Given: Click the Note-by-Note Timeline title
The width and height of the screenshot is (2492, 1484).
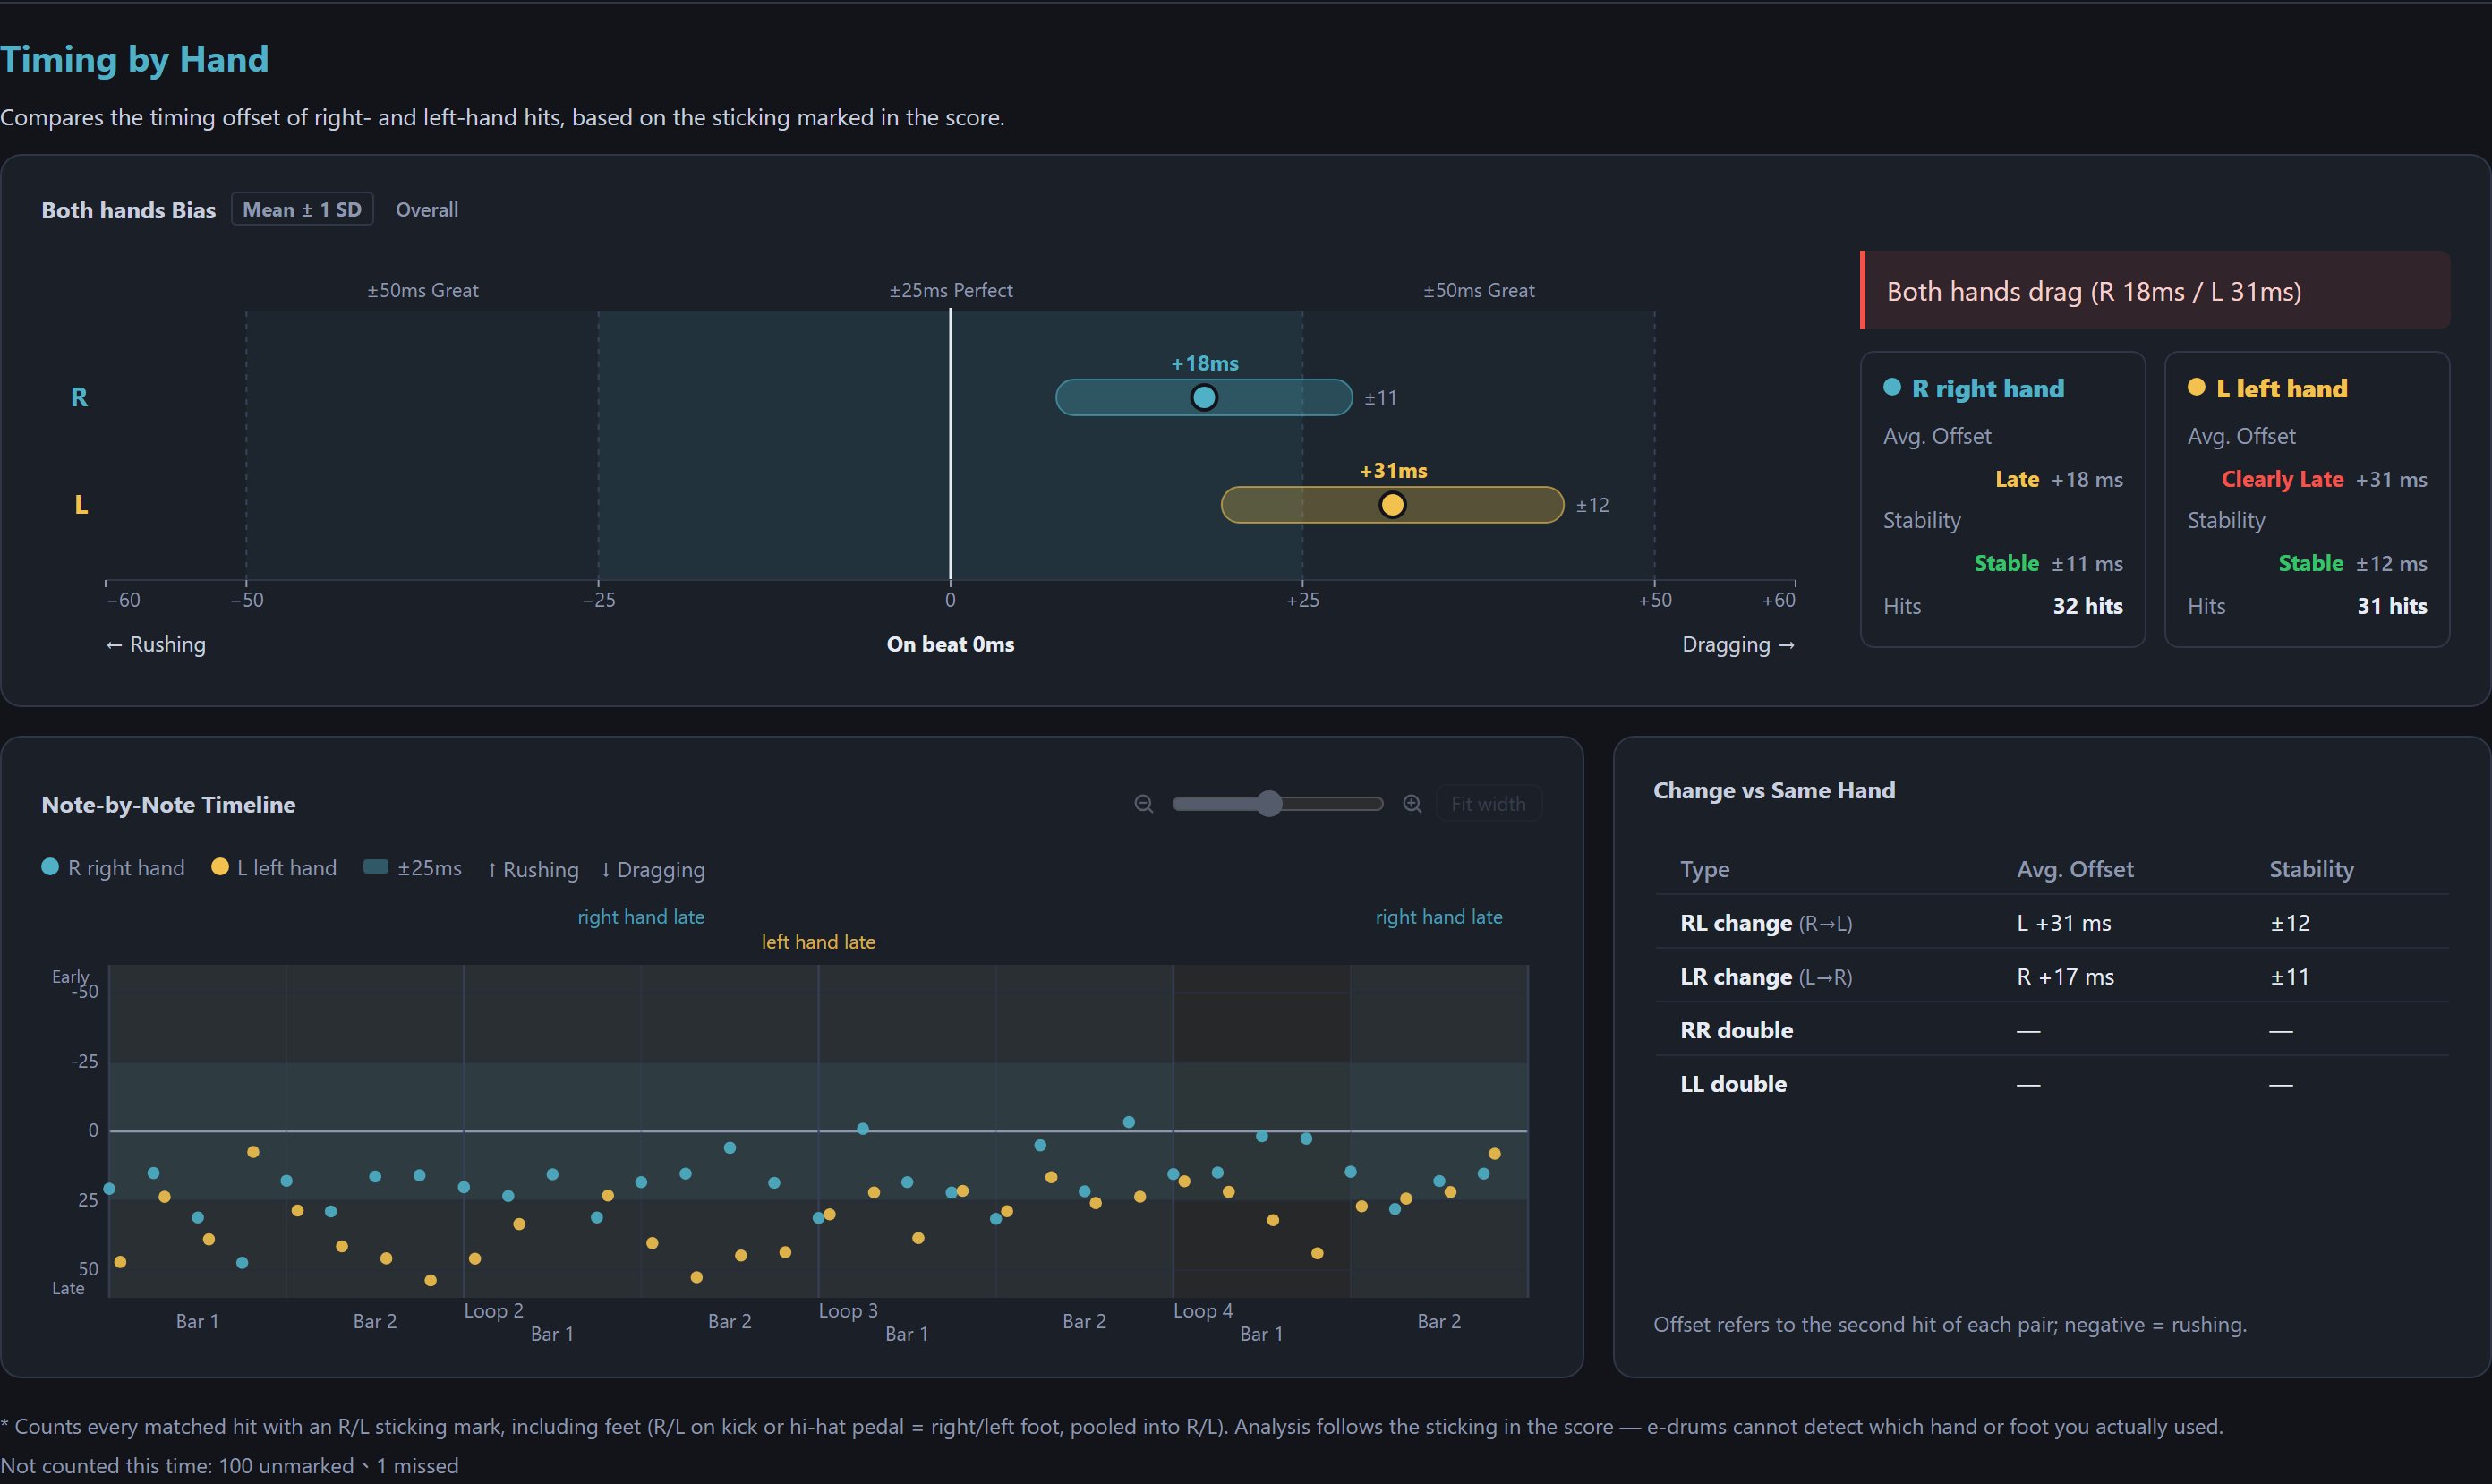Looking at the screenshot, I should click(168, 805).
